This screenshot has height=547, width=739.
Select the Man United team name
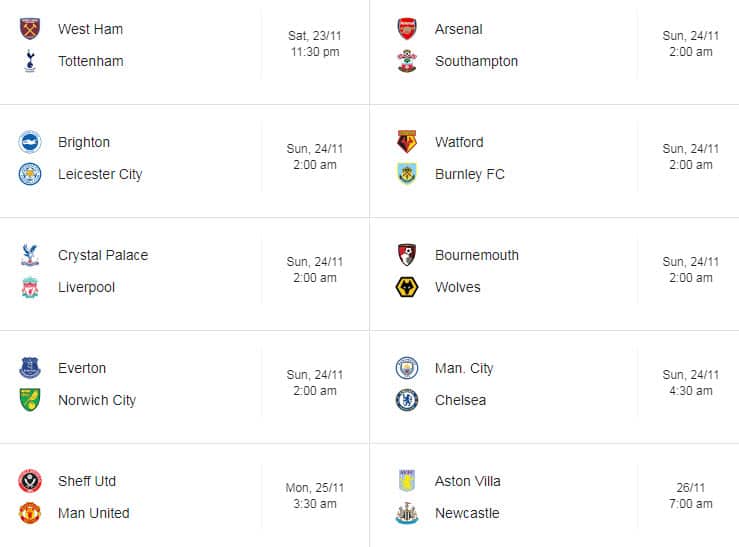(x=94, y=513)
